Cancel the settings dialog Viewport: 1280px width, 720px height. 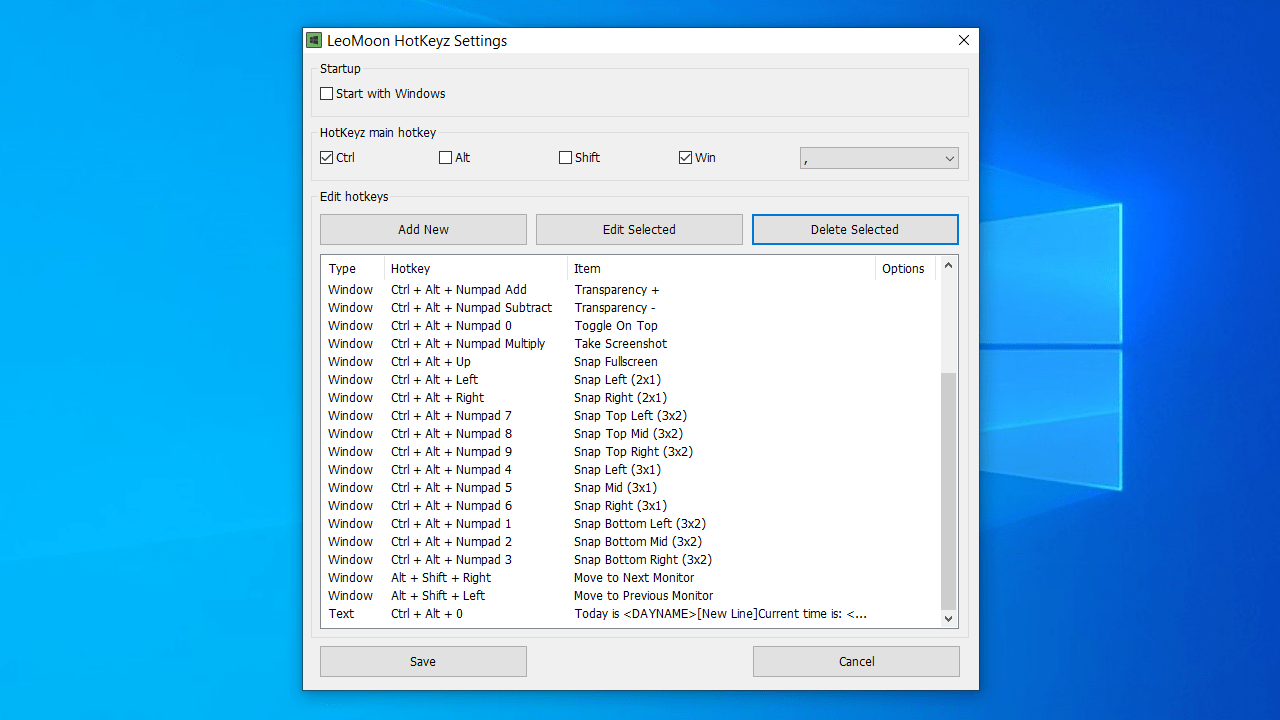(x=856, y=661)
